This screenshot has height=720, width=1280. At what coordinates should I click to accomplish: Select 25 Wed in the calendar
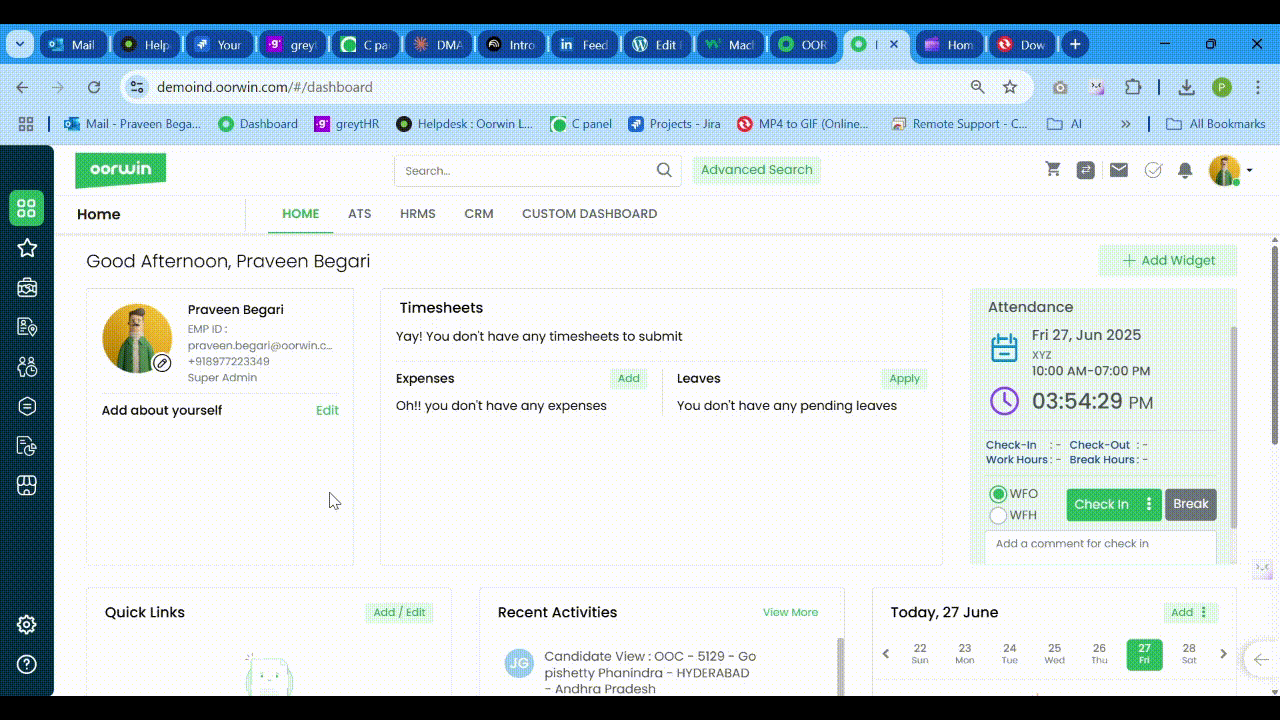(1054, 654)
